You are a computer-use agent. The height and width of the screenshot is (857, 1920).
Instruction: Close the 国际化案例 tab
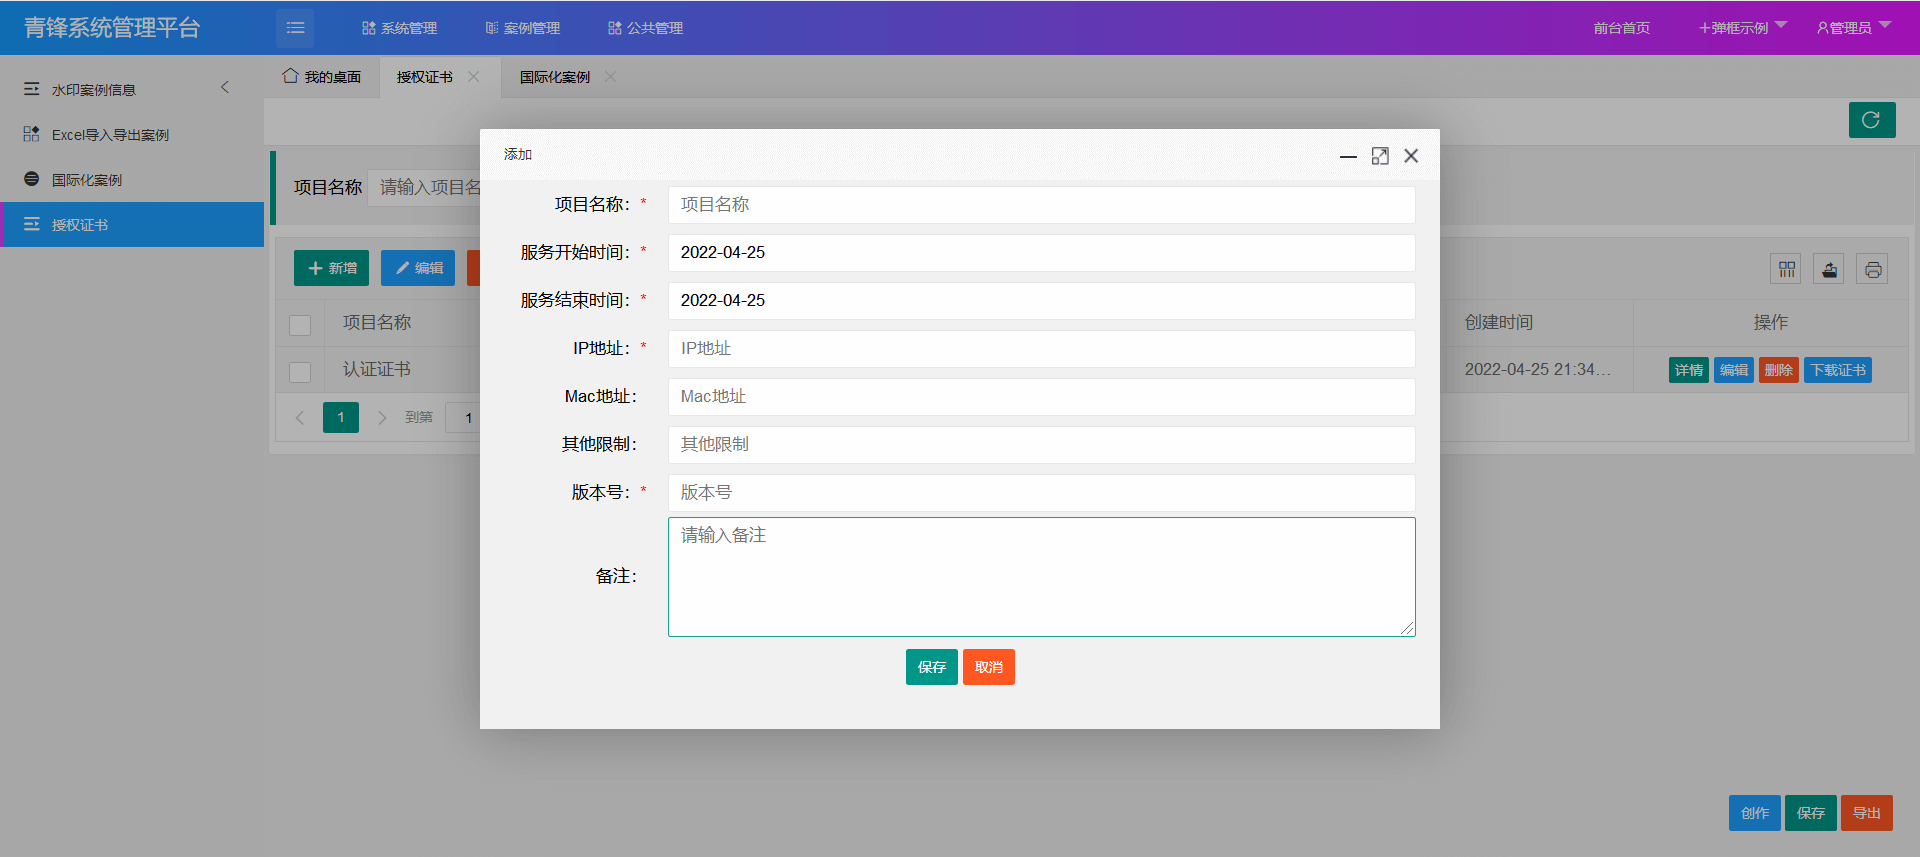click(x=610, y=77)
